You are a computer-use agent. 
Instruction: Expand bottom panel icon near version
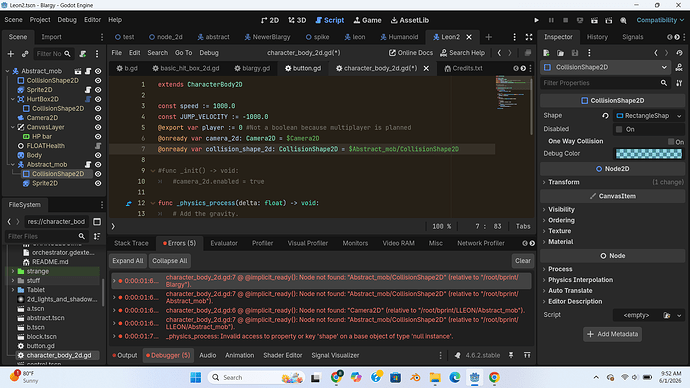(x=527, y=355)
